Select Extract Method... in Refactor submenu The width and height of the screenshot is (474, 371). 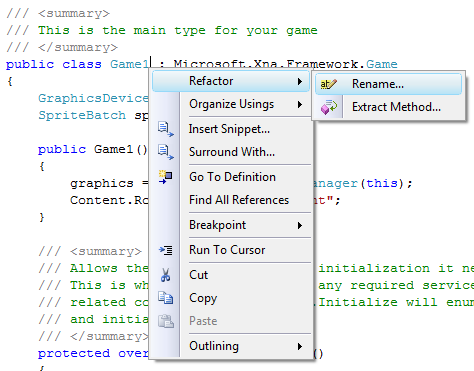pos(388,107)
